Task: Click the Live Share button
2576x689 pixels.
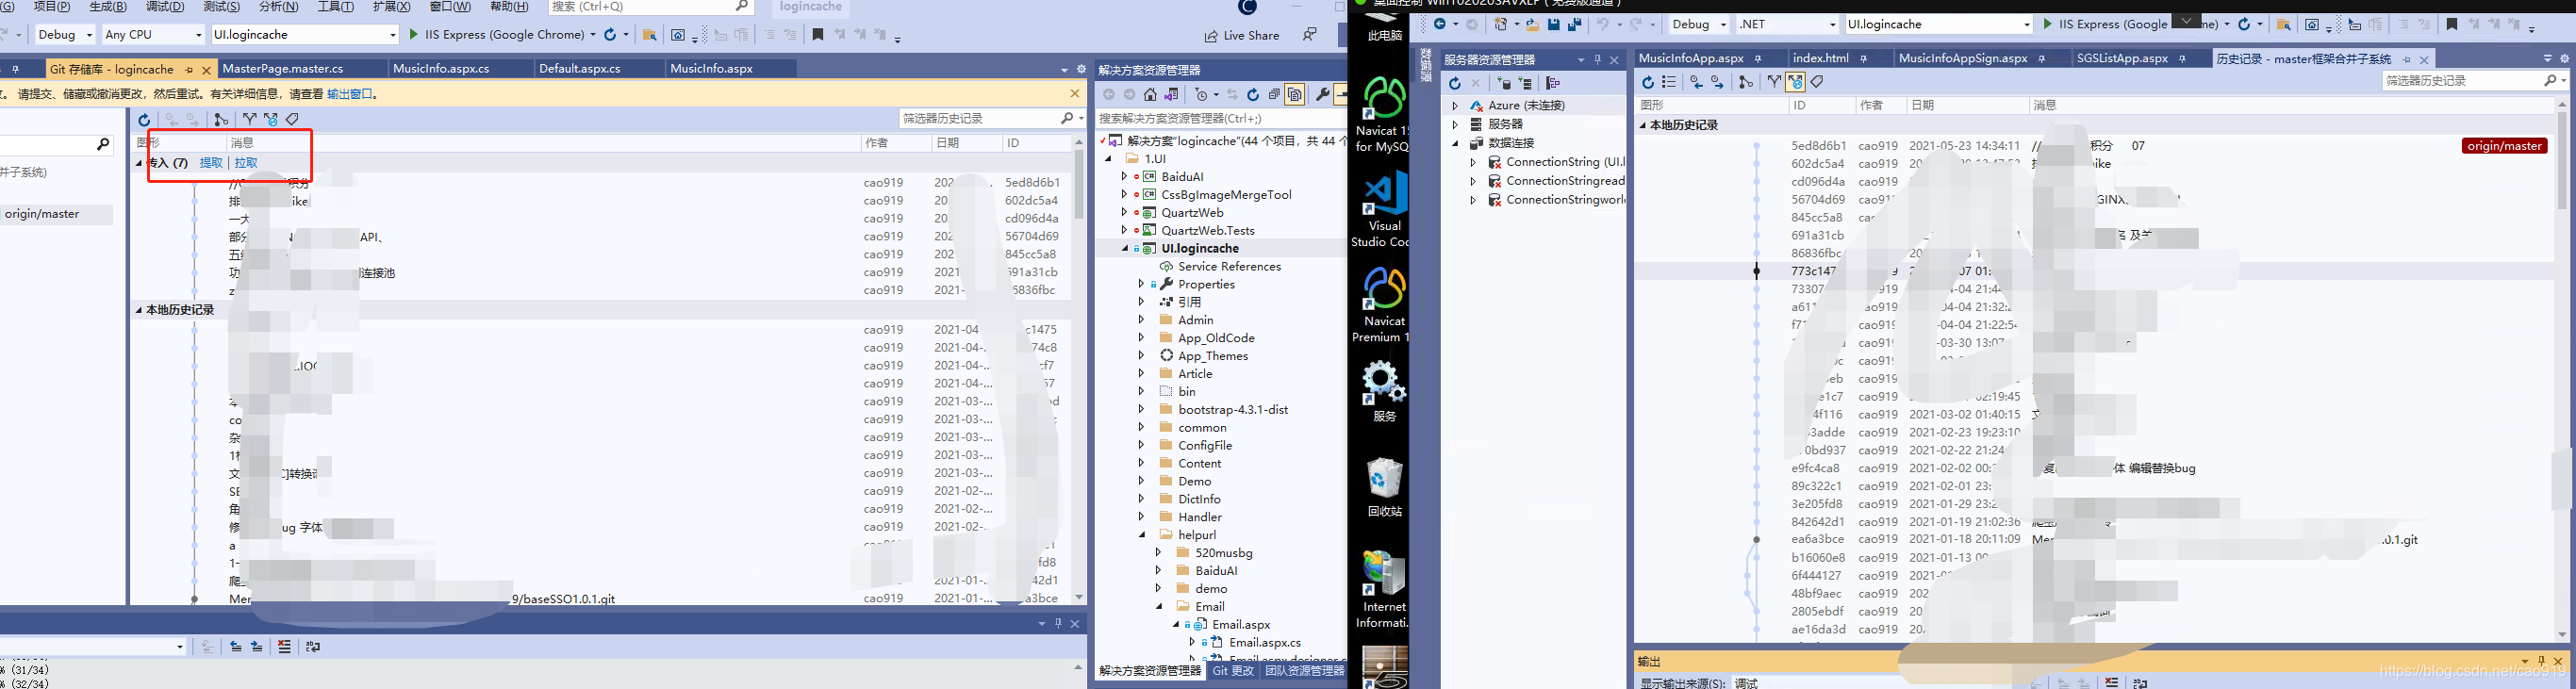Action: point(1242,35)
